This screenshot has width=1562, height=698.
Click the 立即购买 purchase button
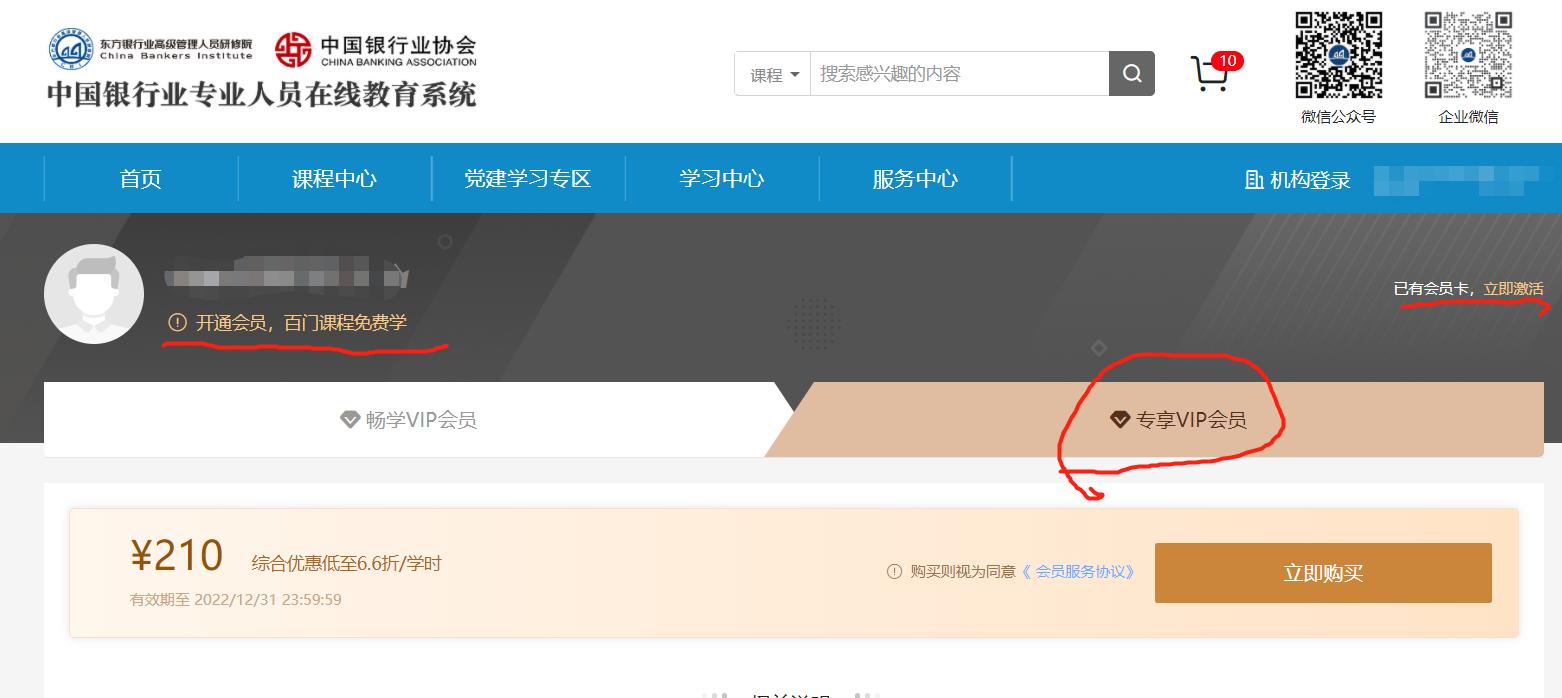[x=1322, y=572]
